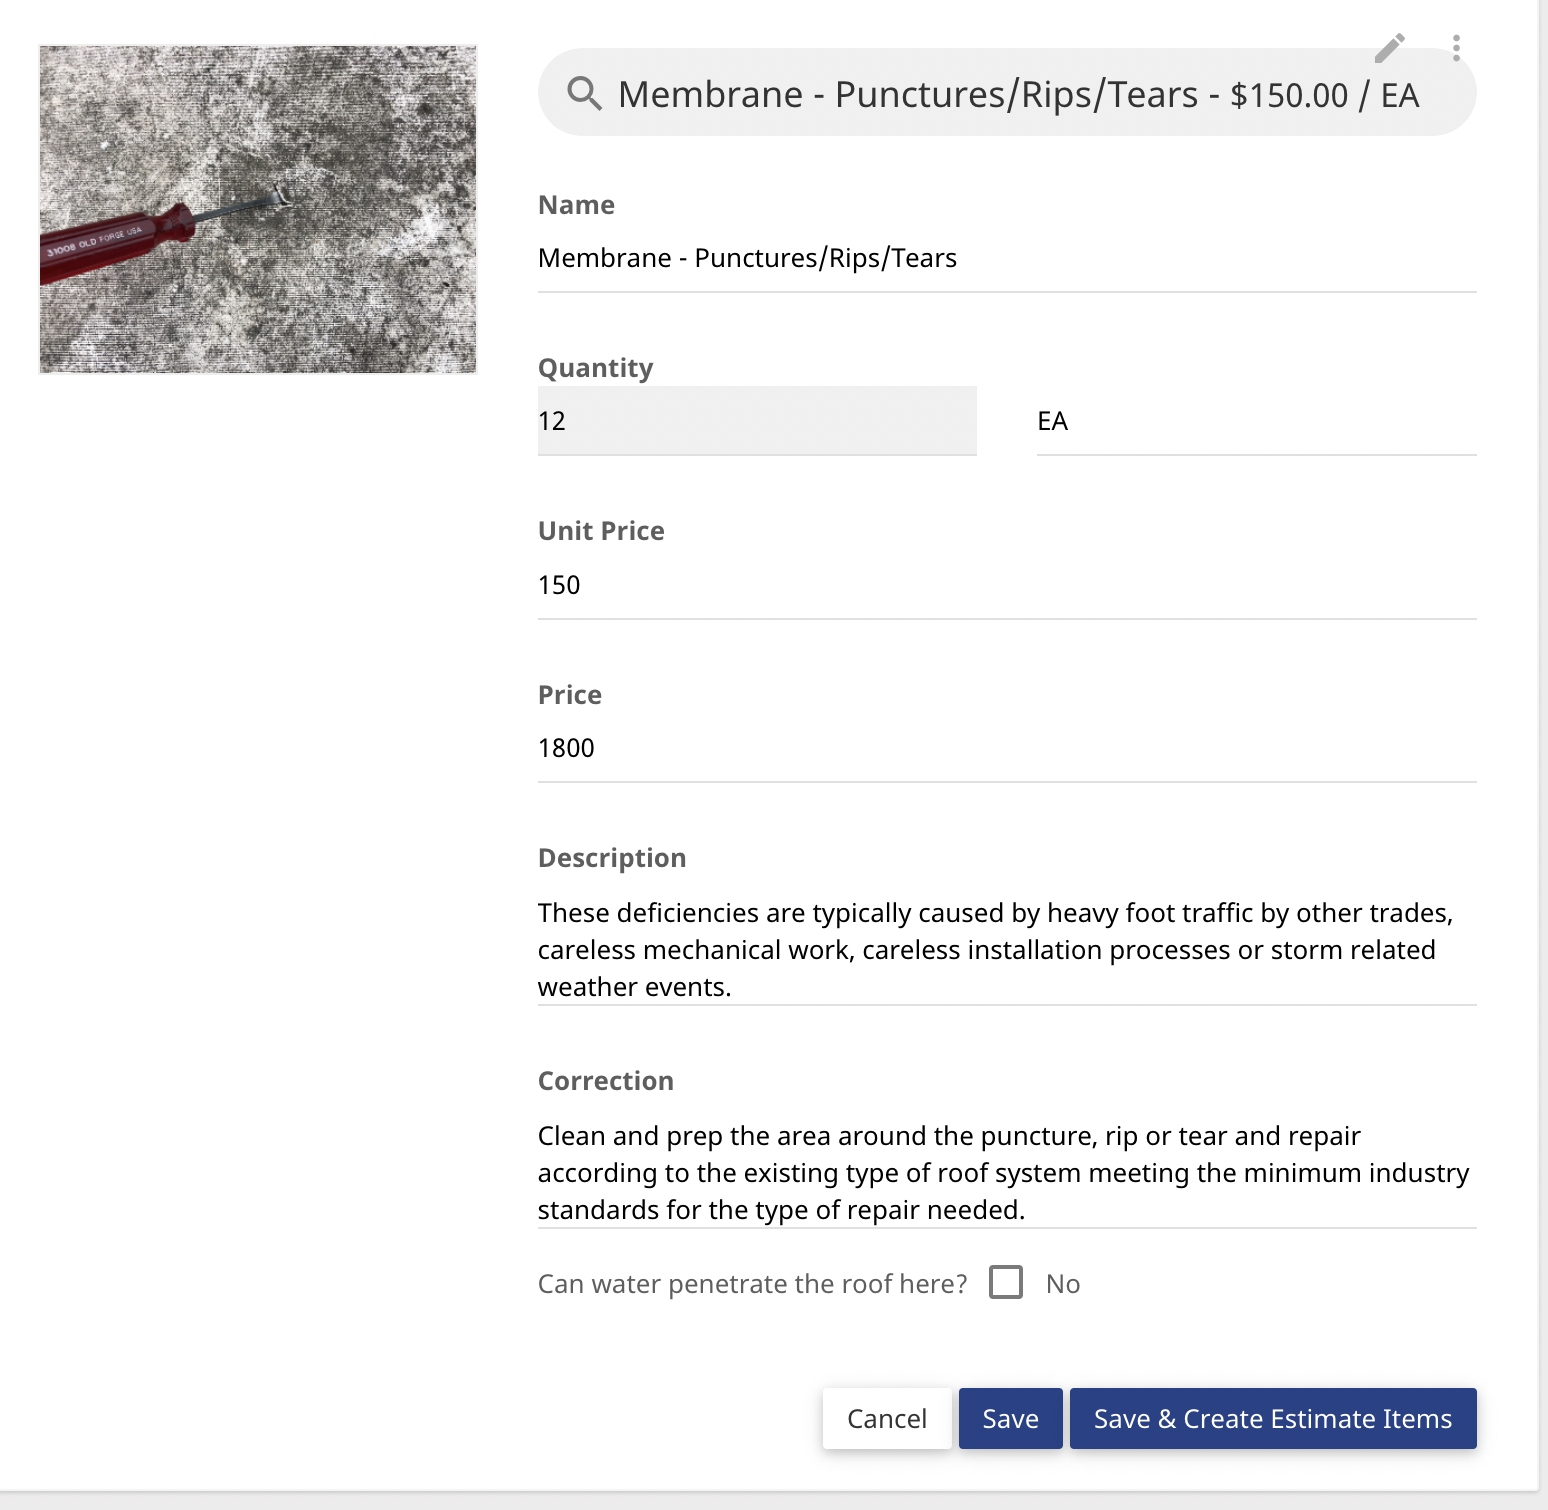Click the deficiency search box text
Screen dimensions: 1548x1510
pyautogui.click(x=1018, y=94)
